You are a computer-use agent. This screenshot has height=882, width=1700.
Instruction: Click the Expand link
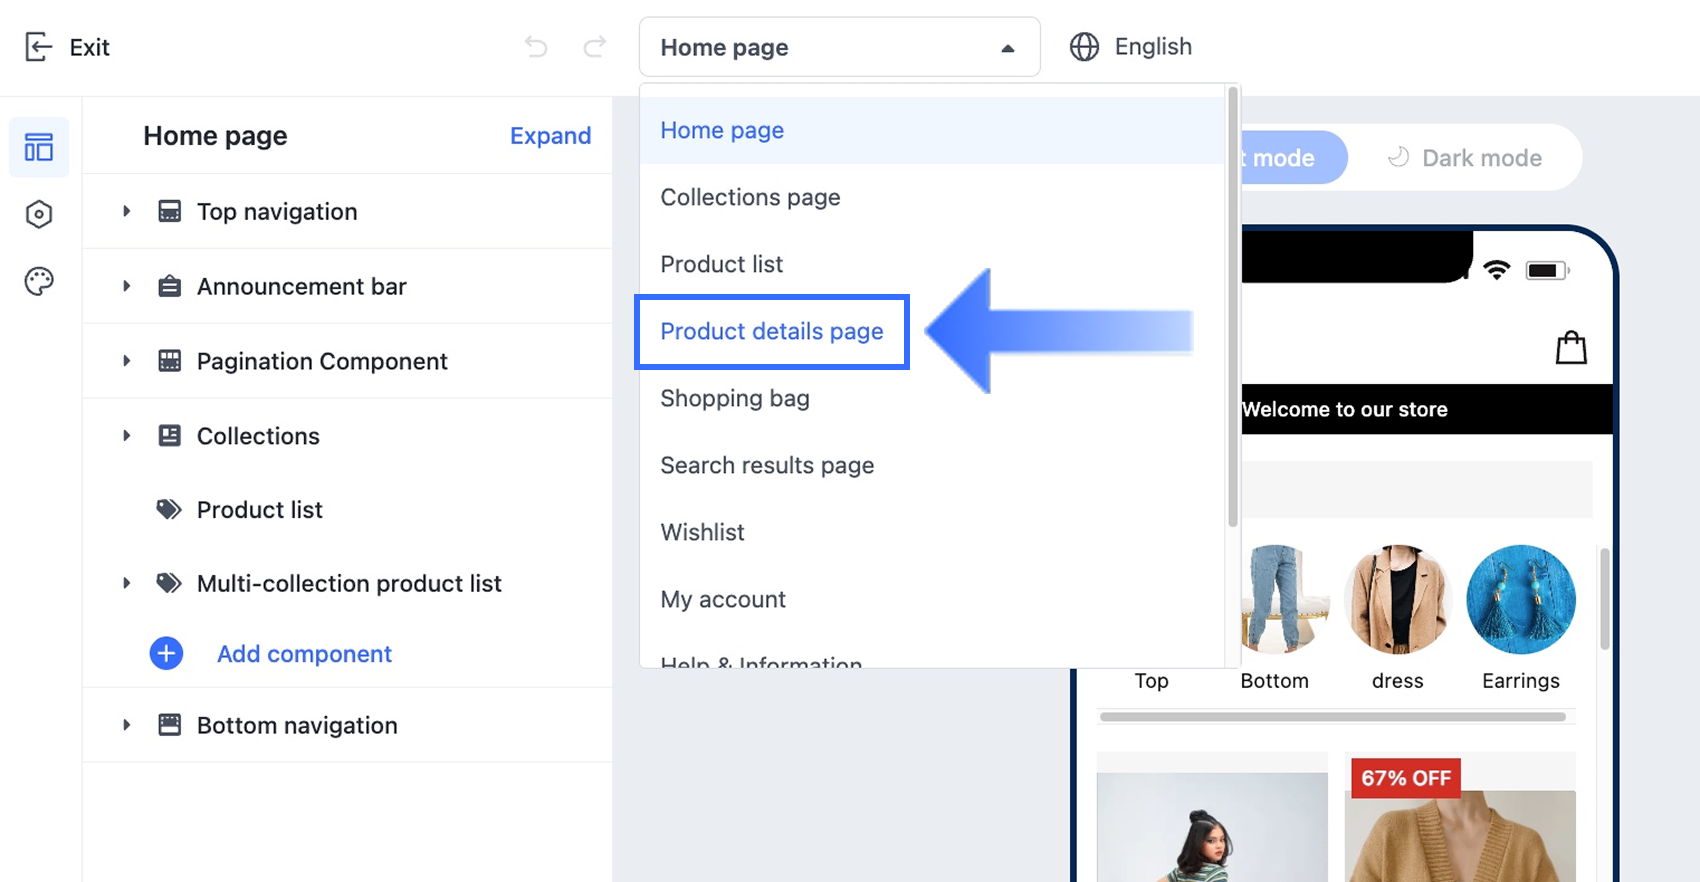(550, 135)
